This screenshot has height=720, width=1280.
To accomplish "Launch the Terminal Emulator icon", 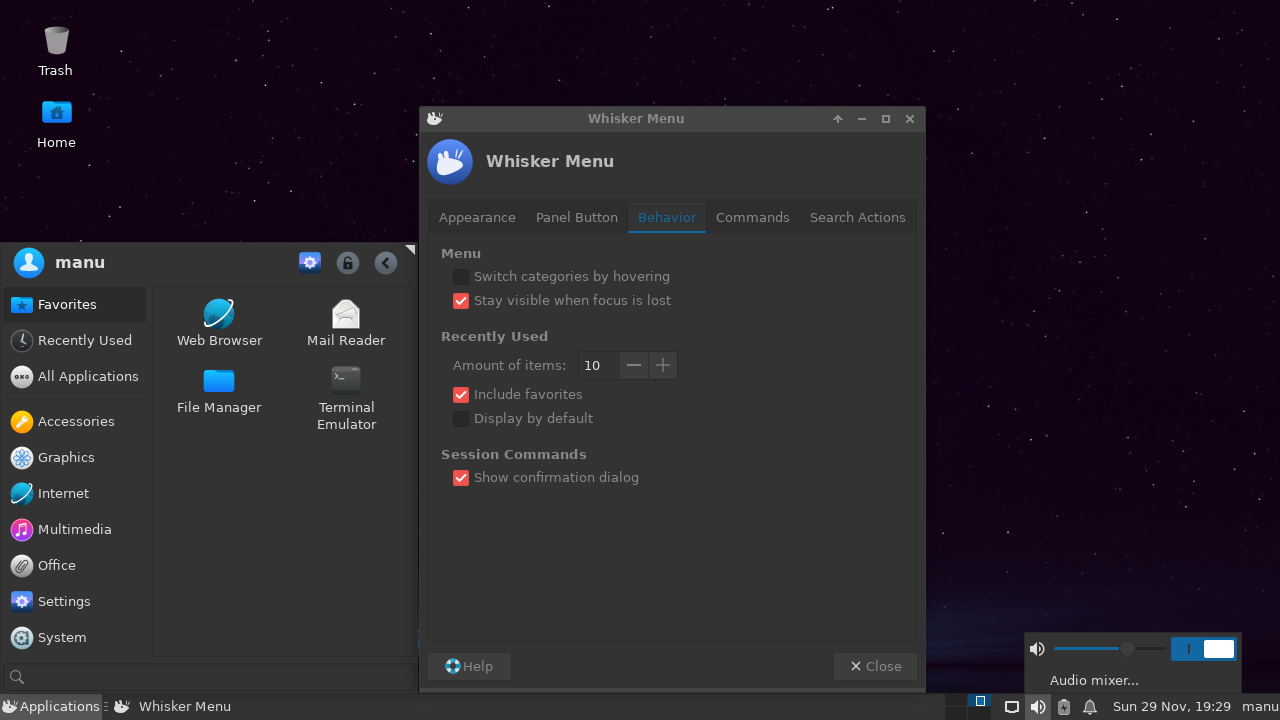I will (346, 379).
